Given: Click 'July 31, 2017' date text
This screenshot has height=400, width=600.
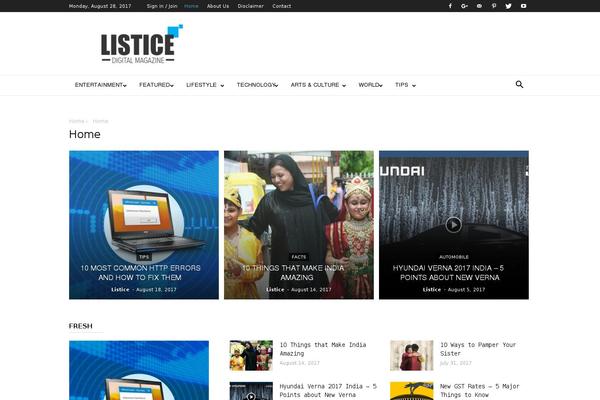Looking at the screenshot, I should tap(456, 363).
